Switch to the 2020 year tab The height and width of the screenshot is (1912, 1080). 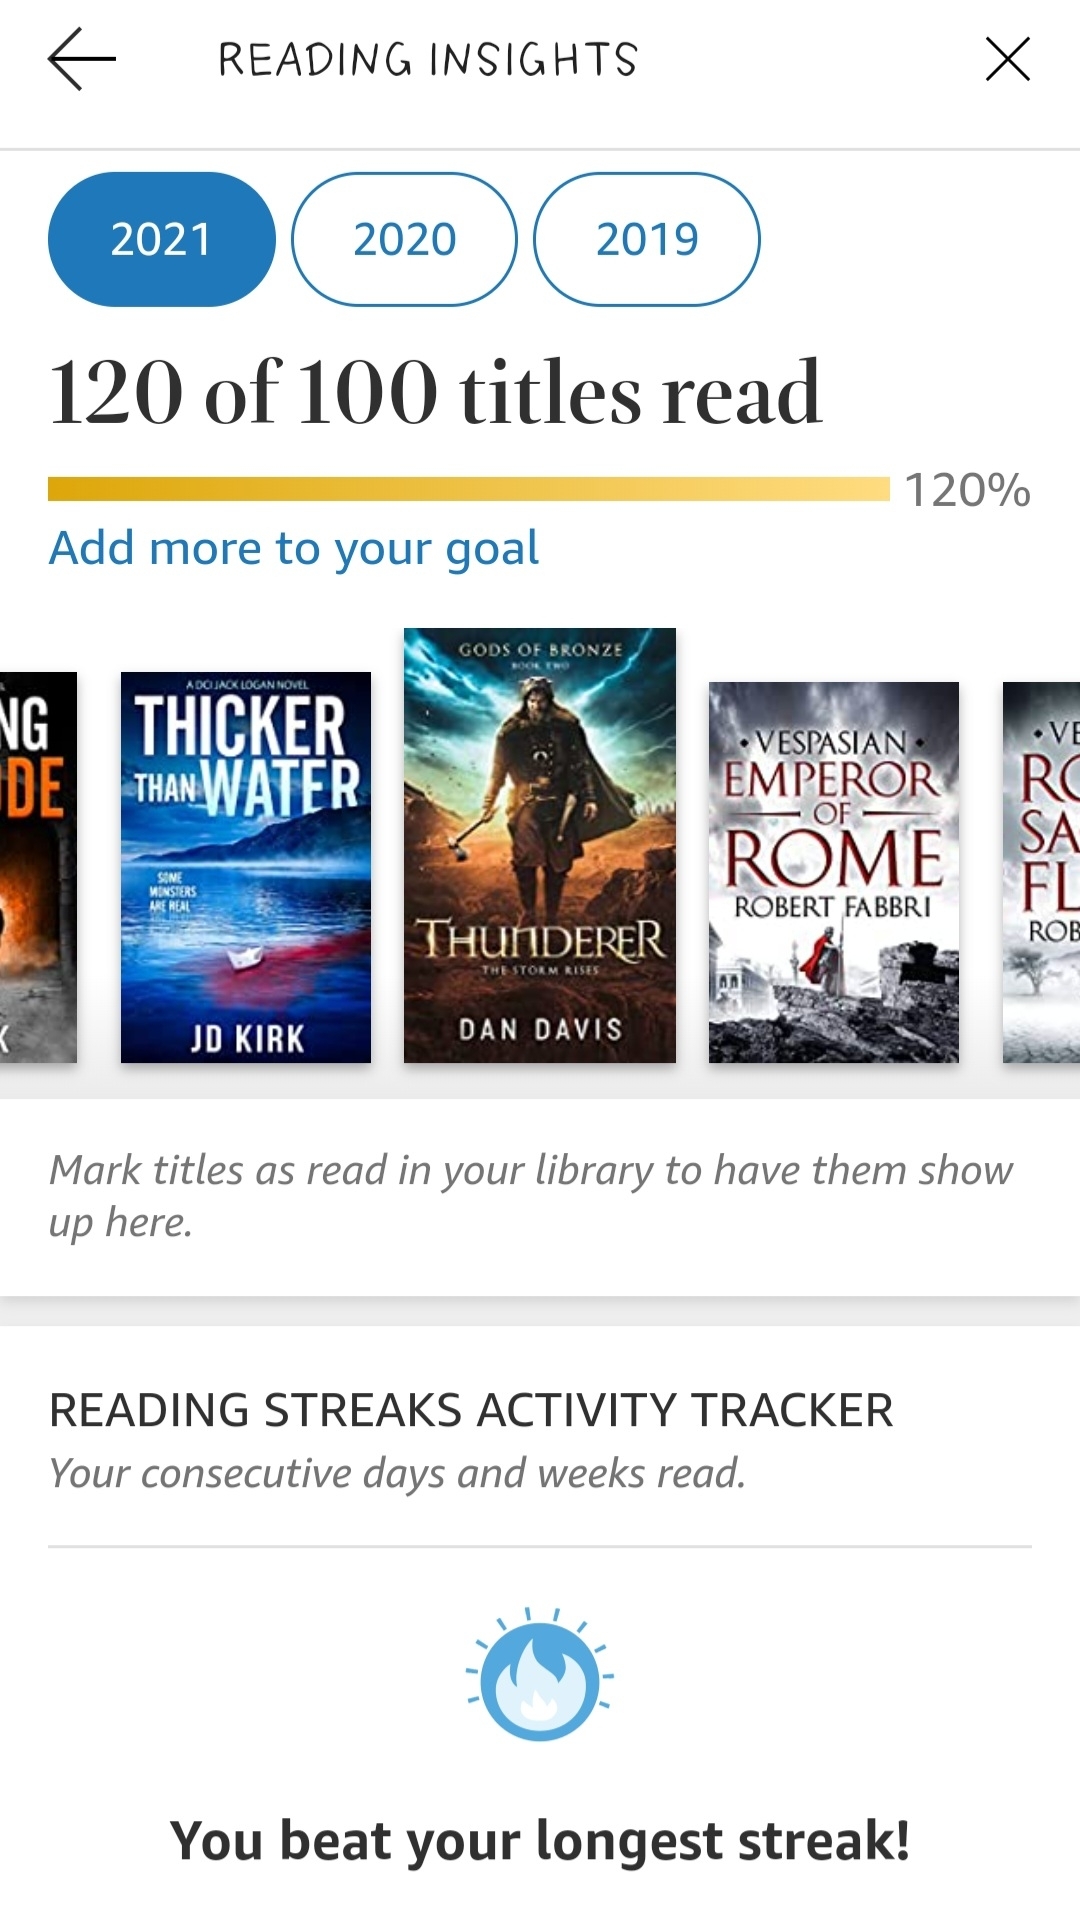[404, 239]
